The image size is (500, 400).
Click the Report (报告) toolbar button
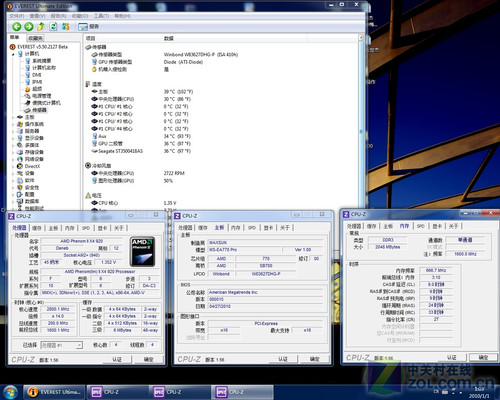tap(88, 26)
